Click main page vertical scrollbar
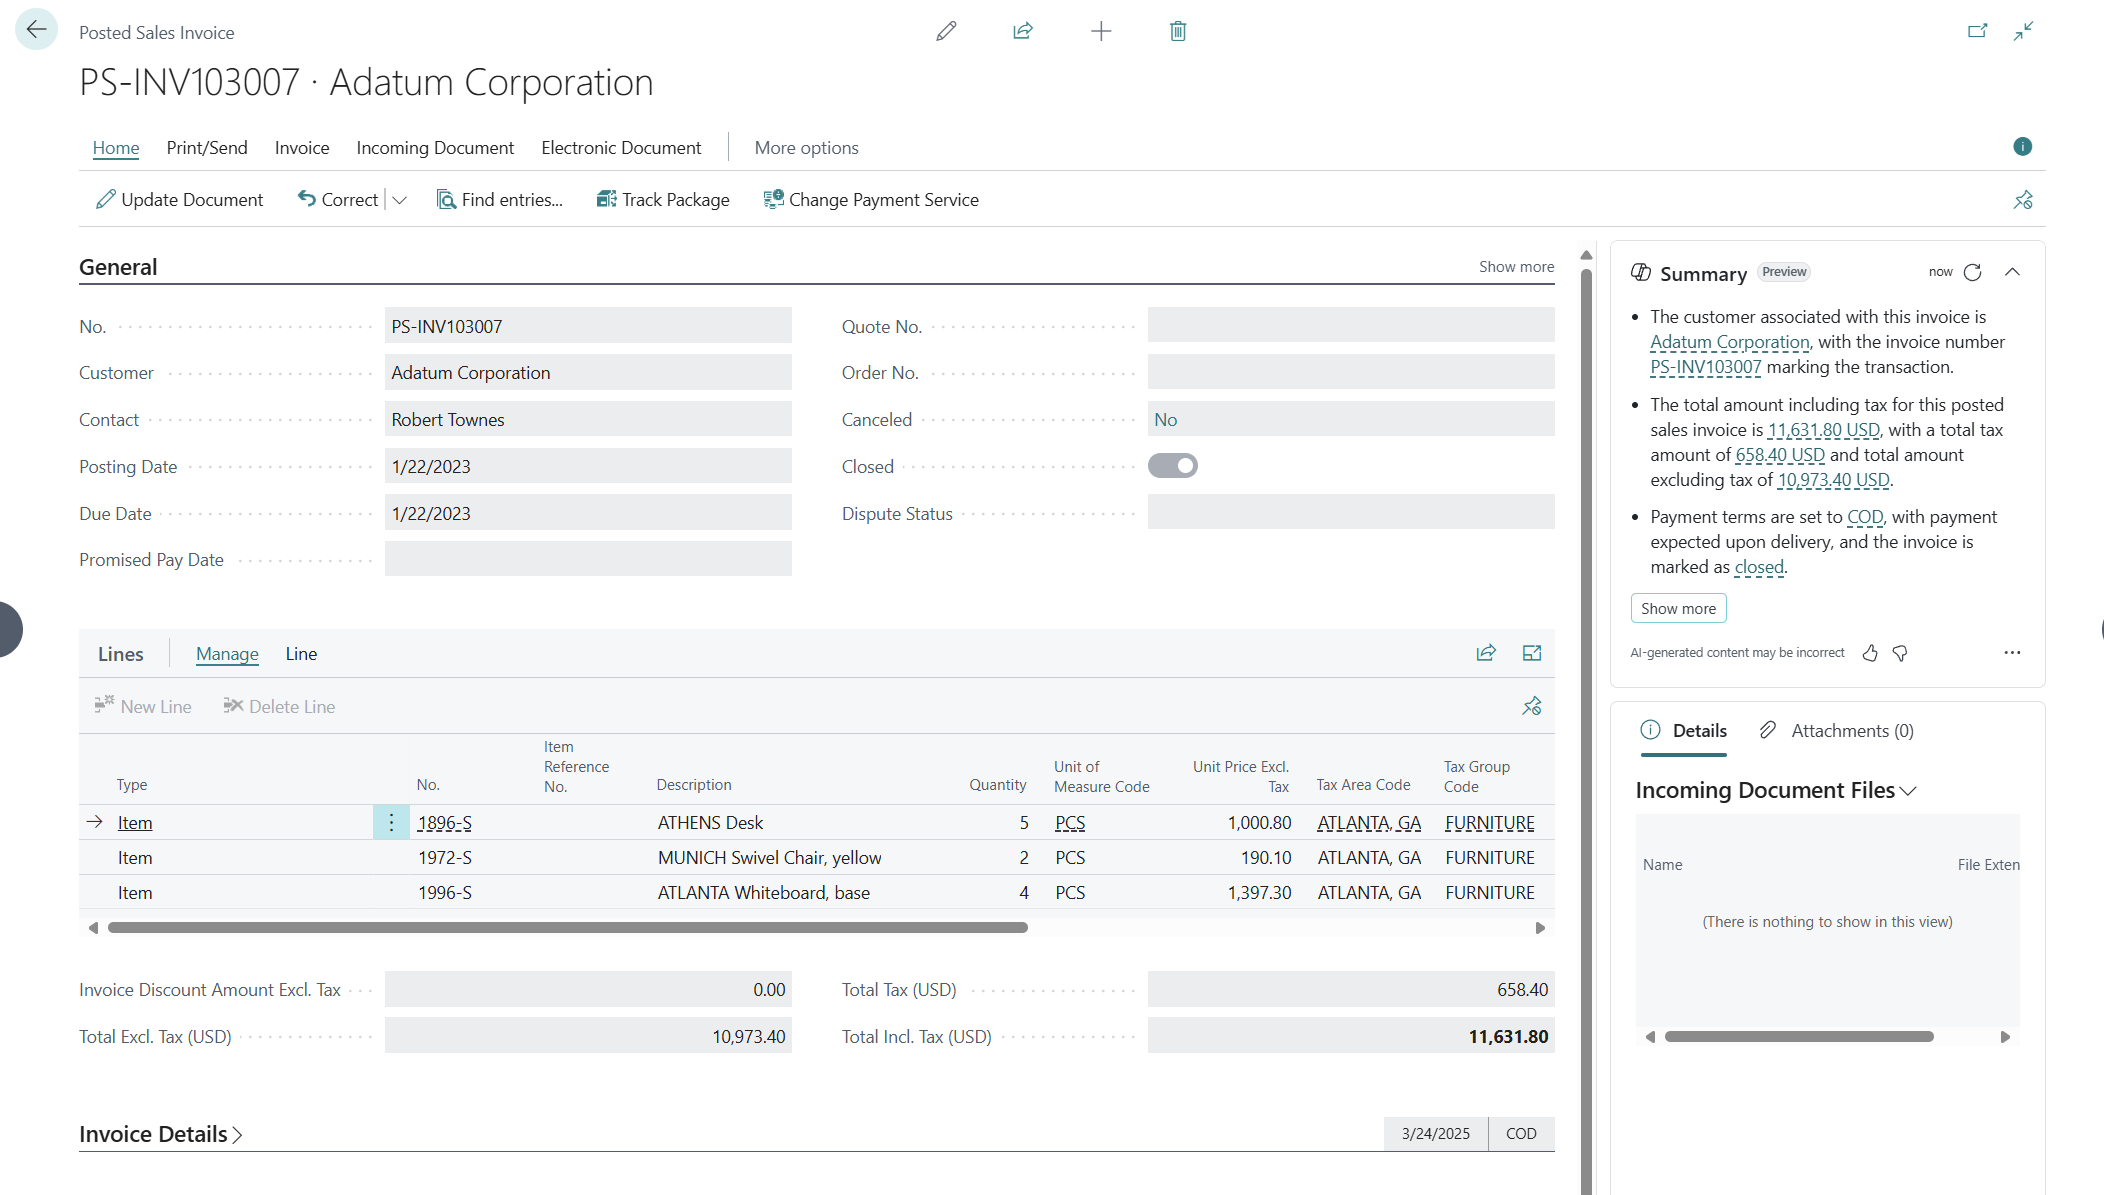Screen dimensions: 2104x1195 tap(1586, 730)
